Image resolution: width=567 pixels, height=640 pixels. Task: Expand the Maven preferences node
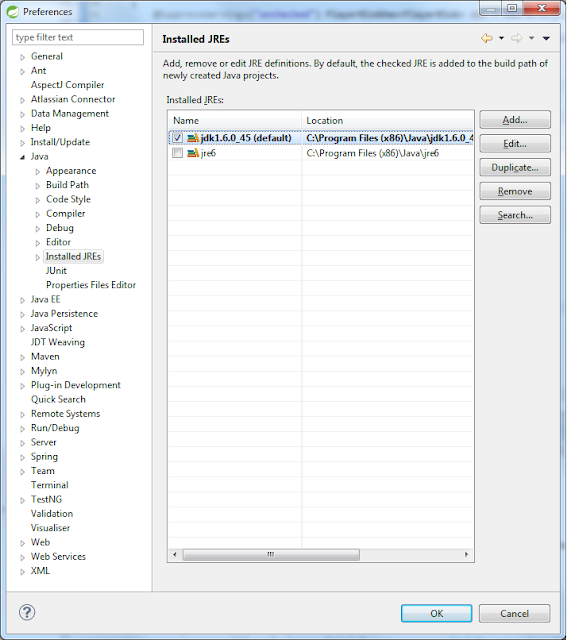click(23, 357)
